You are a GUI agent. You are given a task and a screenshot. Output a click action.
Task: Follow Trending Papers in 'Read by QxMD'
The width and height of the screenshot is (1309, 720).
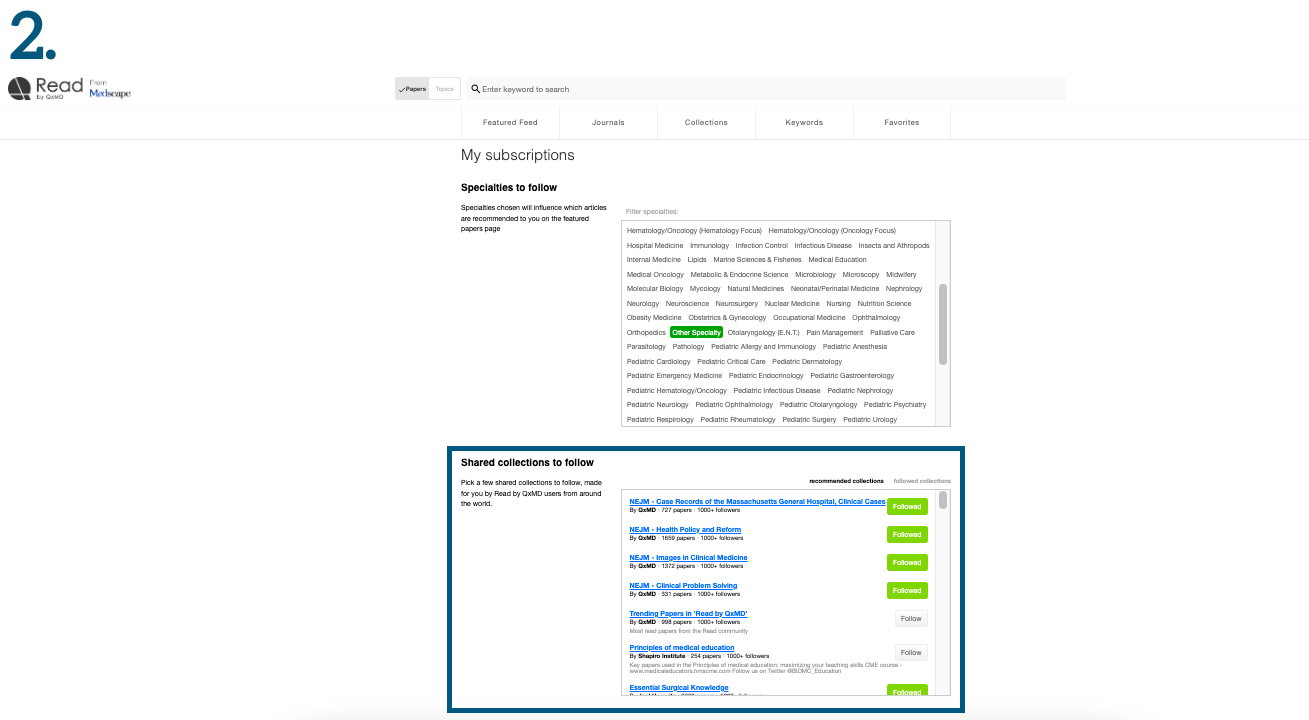click(x=911, y=618)
